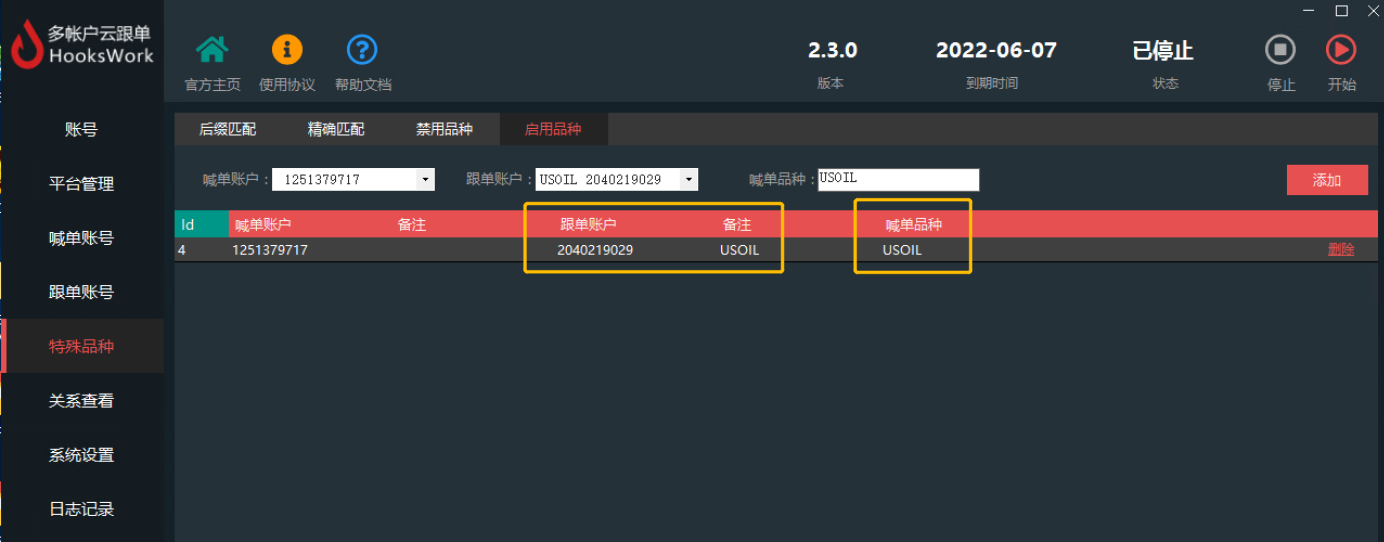Switch to the 精确匹配 tab

[x=336, y=129]
